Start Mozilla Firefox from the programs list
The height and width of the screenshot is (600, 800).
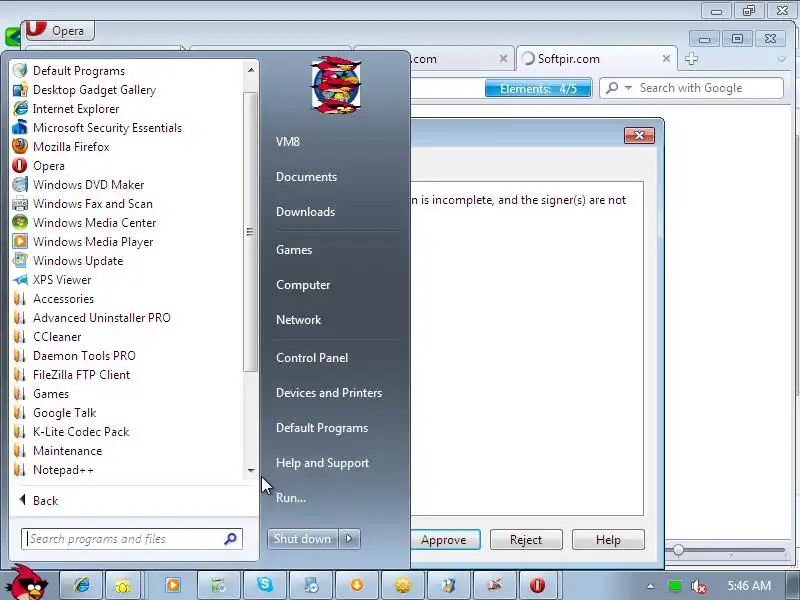(x=71, y=147)
